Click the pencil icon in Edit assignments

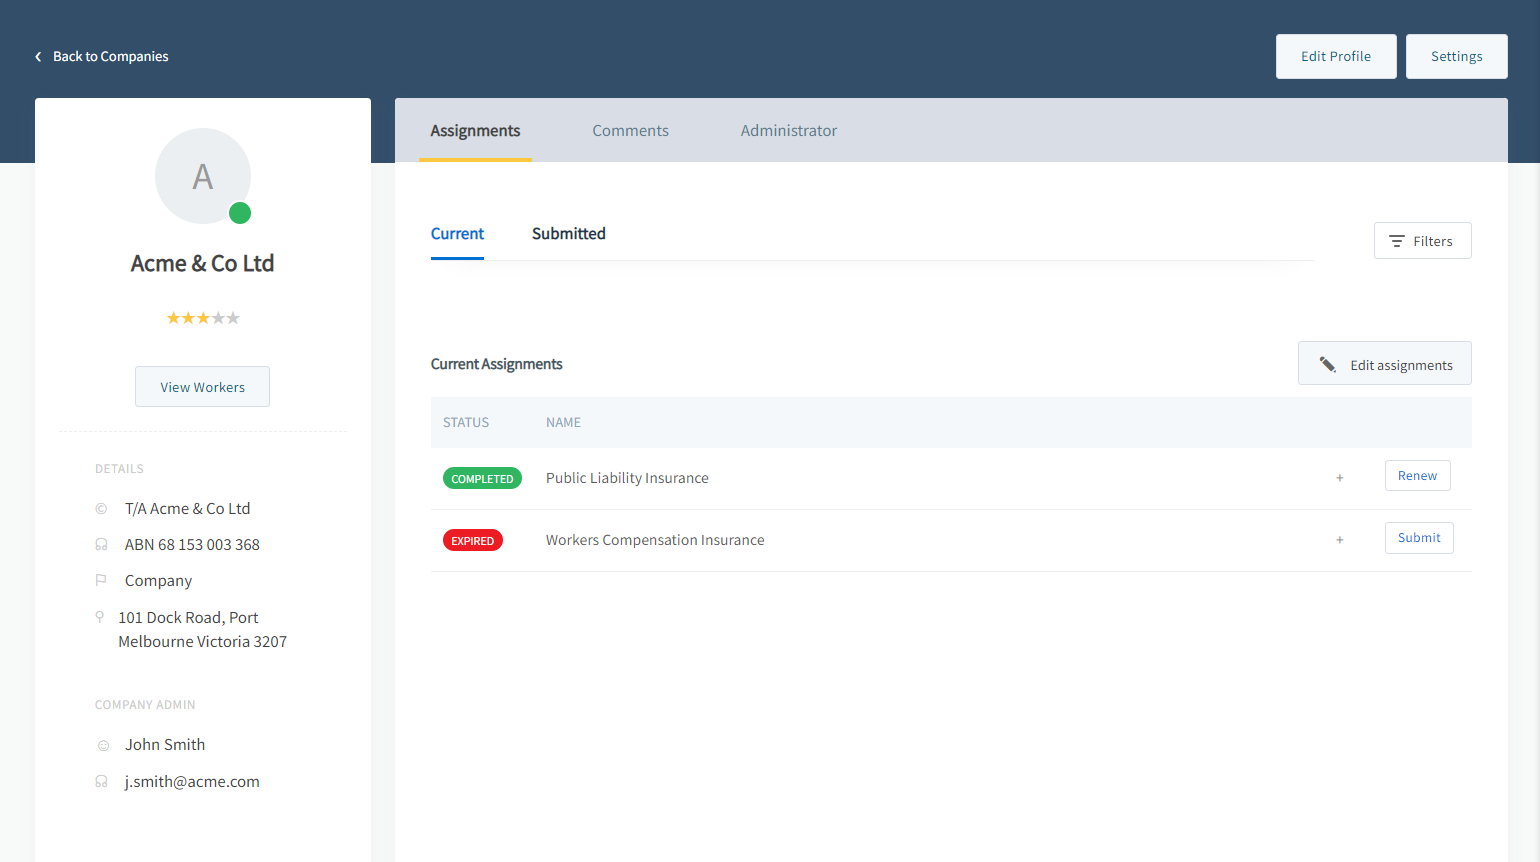(x=1327, y=365)
